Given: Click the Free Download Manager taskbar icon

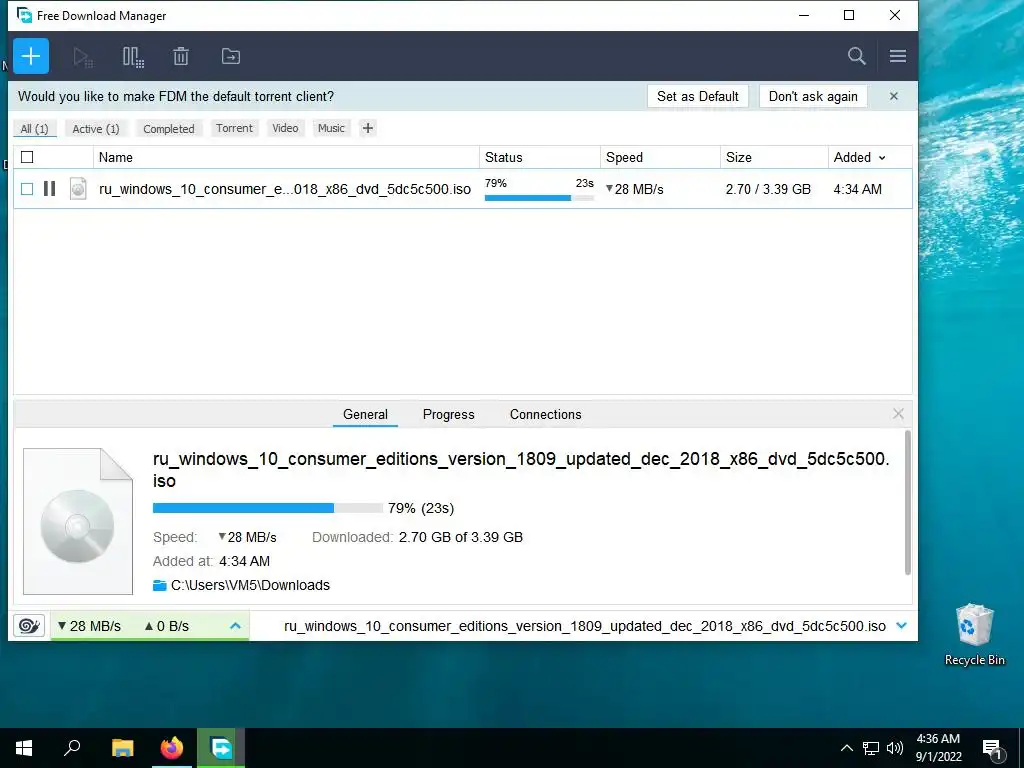Looking at the screenshot, I should (221, 748).
